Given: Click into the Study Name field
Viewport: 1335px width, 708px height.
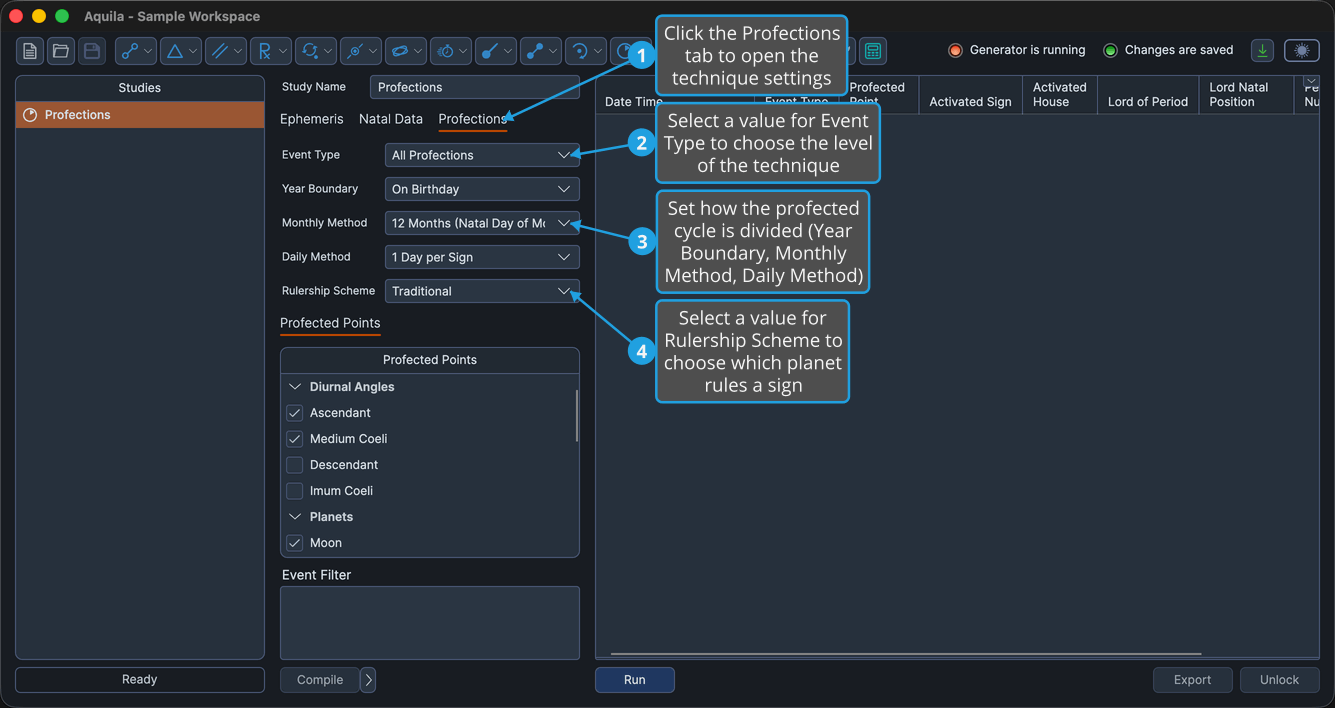Looking at the screenshot, I should [x=475, y=87].
